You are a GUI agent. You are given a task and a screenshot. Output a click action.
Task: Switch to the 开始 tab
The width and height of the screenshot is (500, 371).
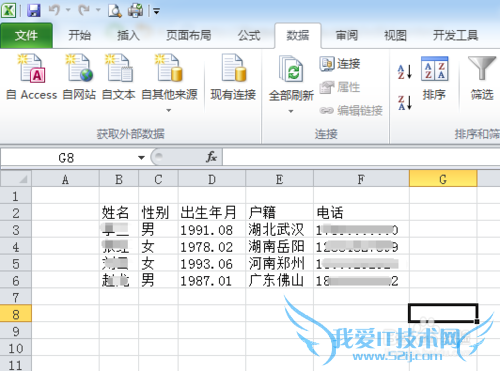79,35
